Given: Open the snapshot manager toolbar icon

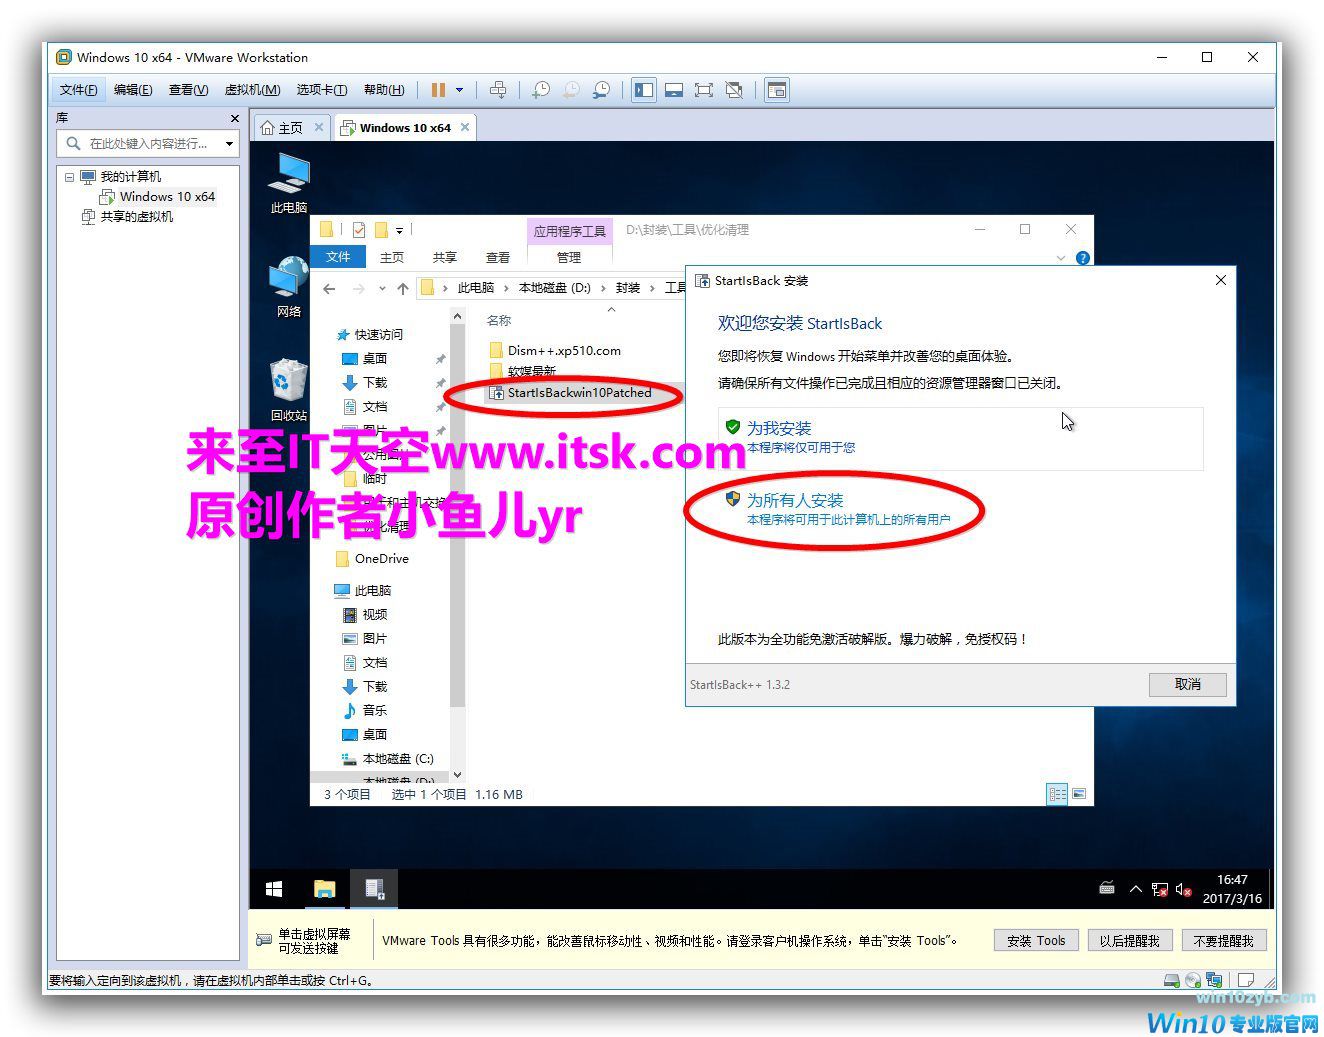Looking at the screenshot, I should tap(602, 90).
